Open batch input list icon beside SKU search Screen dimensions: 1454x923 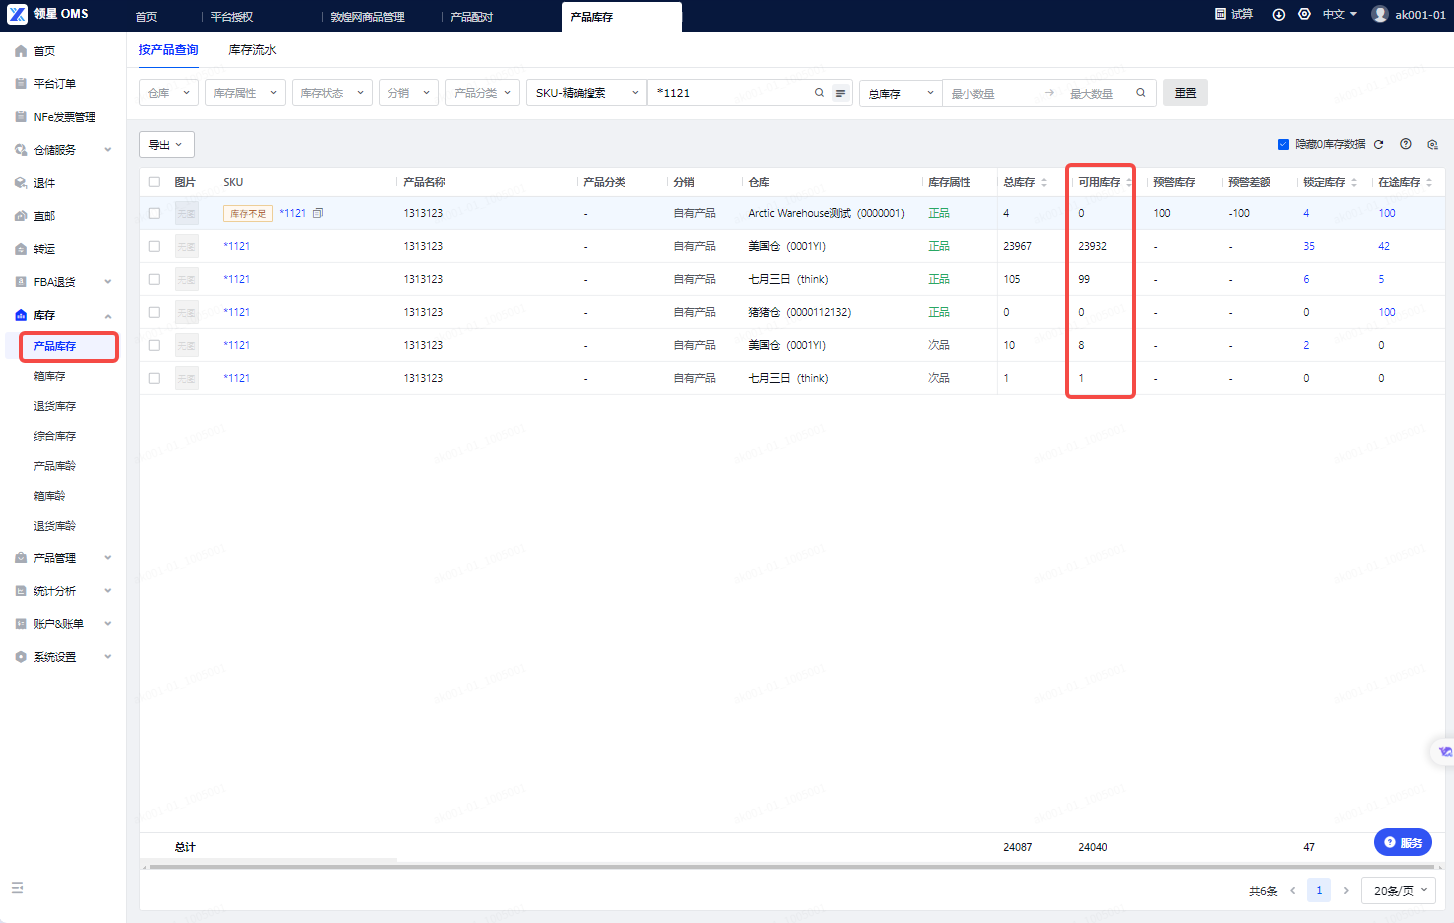pyautogui.click(x=841, y=93)
